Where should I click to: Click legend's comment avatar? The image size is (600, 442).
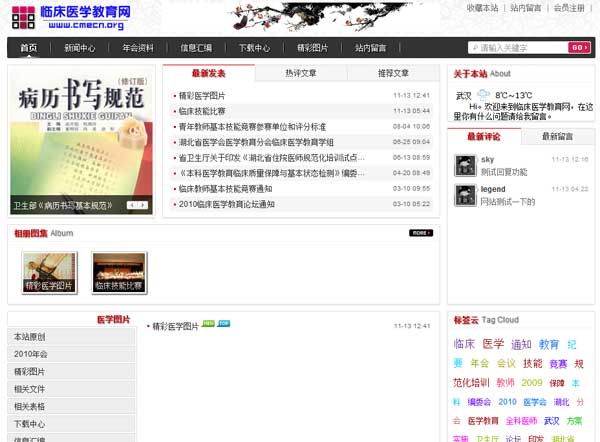(464, 194)
